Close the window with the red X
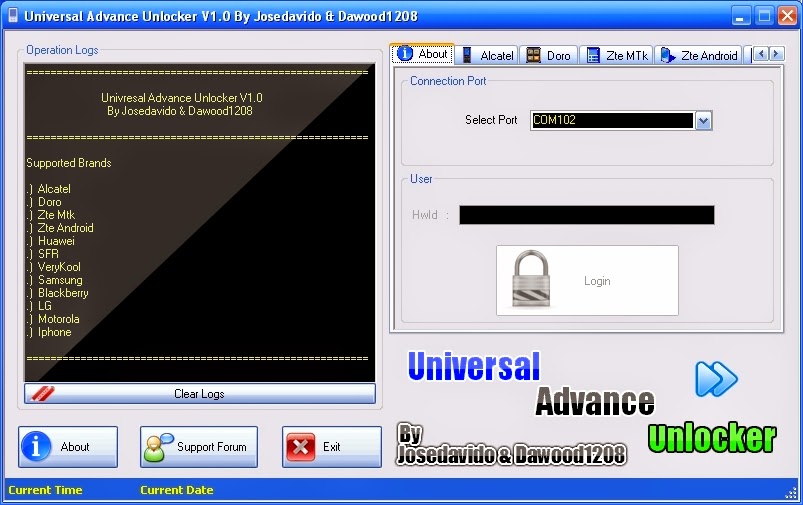Viewport: 803px width, 505px height. [x=787, y=16]
